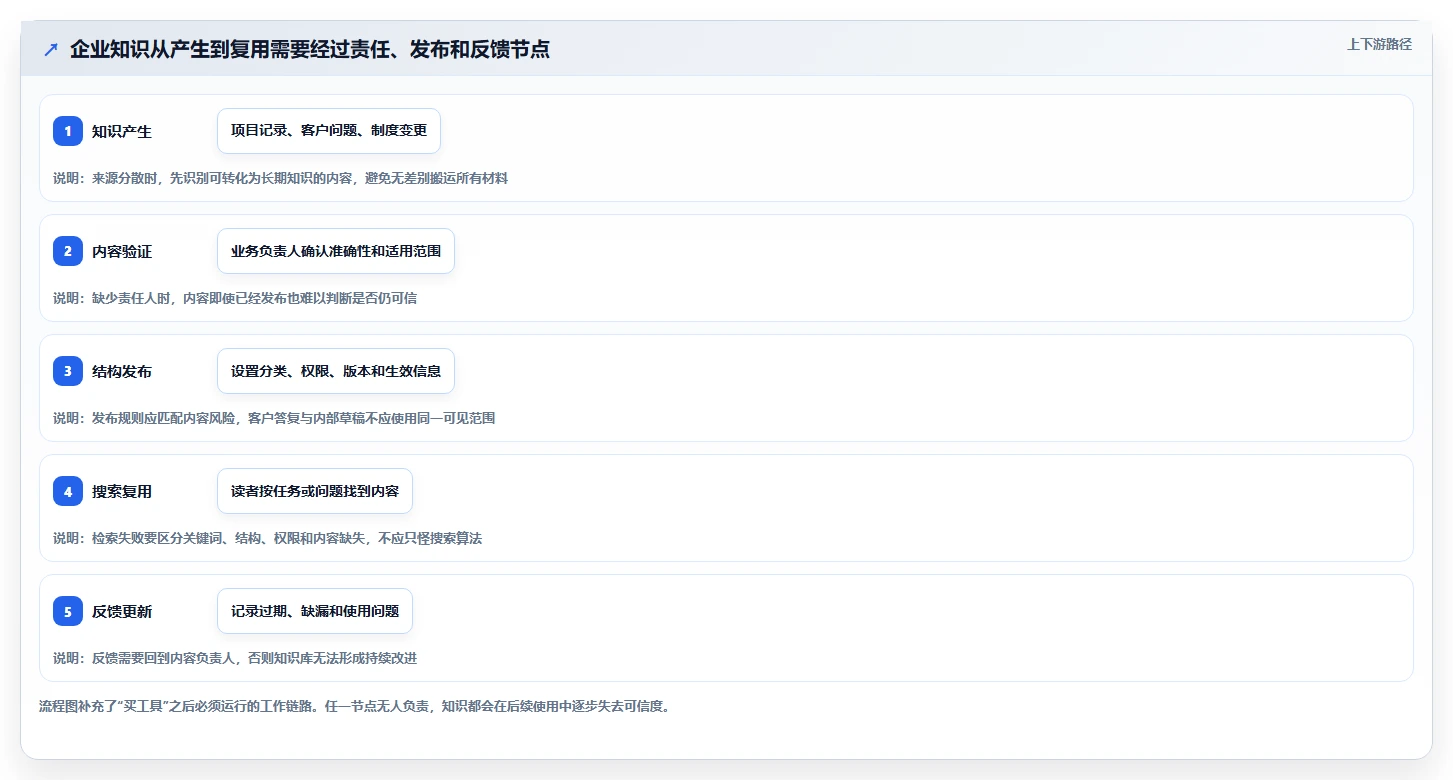This screenshot has width=1453, height=780.
Task: Click the step 4 number badge
Action: 68,491
